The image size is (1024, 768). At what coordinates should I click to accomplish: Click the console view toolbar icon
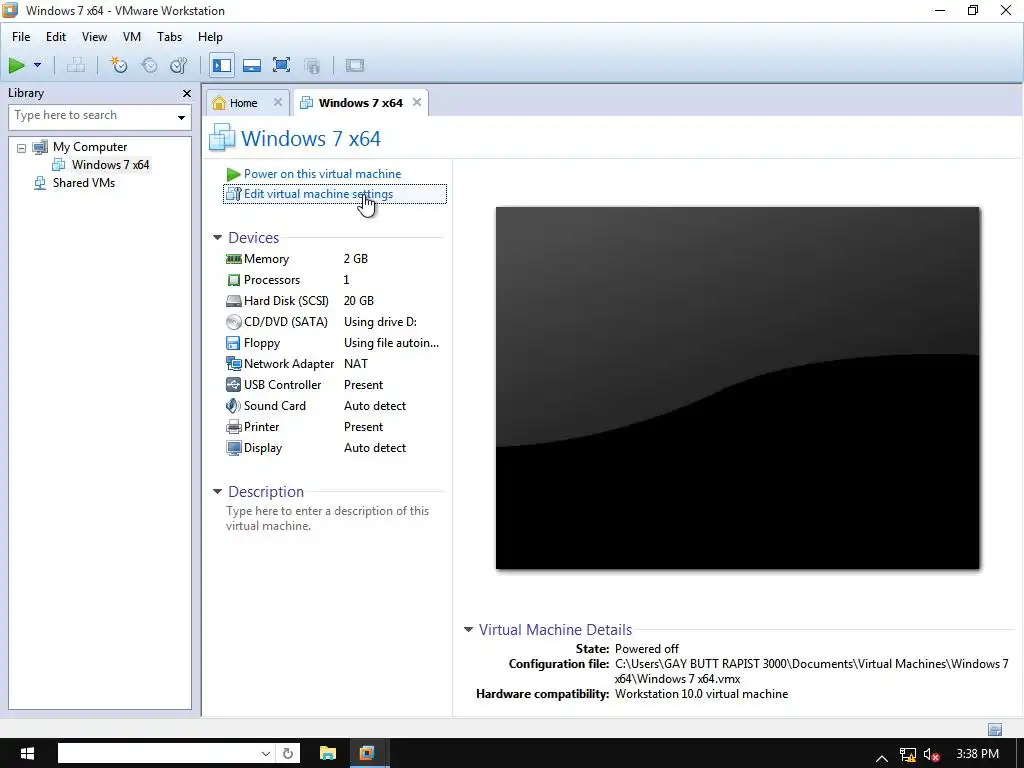(355, 65)
